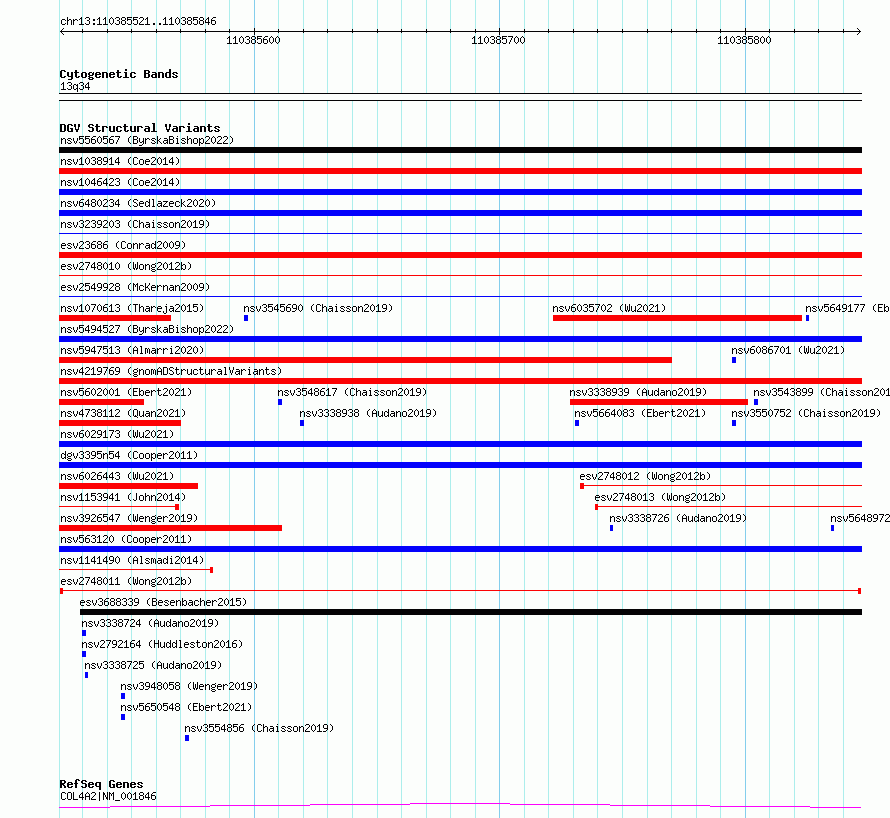The height and width of the screenshot is (818, 890).
Task: Click the nsv5947513 (Almarri2020) label
Action: (132, 350)
